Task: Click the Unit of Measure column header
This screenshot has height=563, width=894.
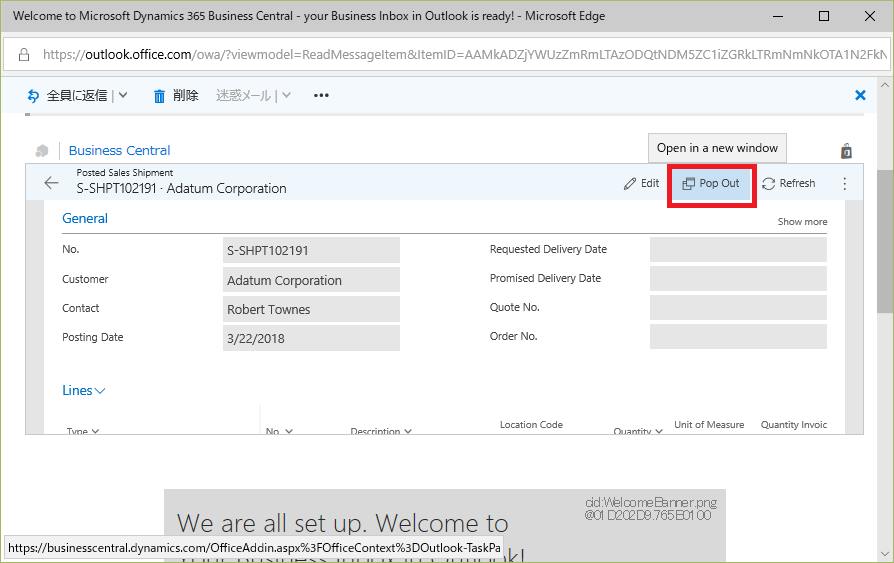Action: coord(709,425)
